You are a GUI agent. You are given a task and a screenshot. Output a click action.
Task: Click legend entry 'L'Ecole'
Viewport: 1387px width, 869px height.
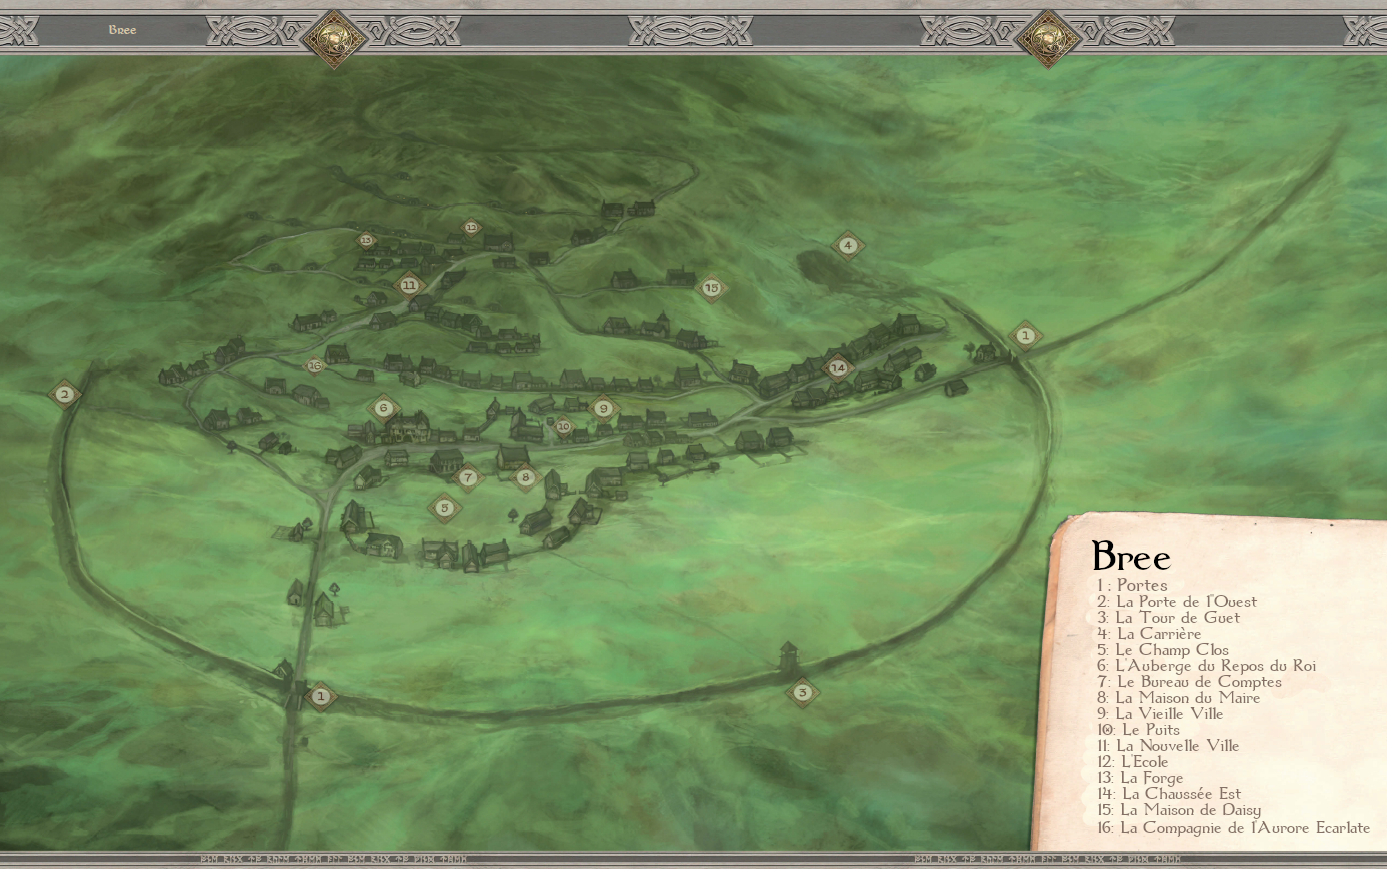tap(1132, 761)
